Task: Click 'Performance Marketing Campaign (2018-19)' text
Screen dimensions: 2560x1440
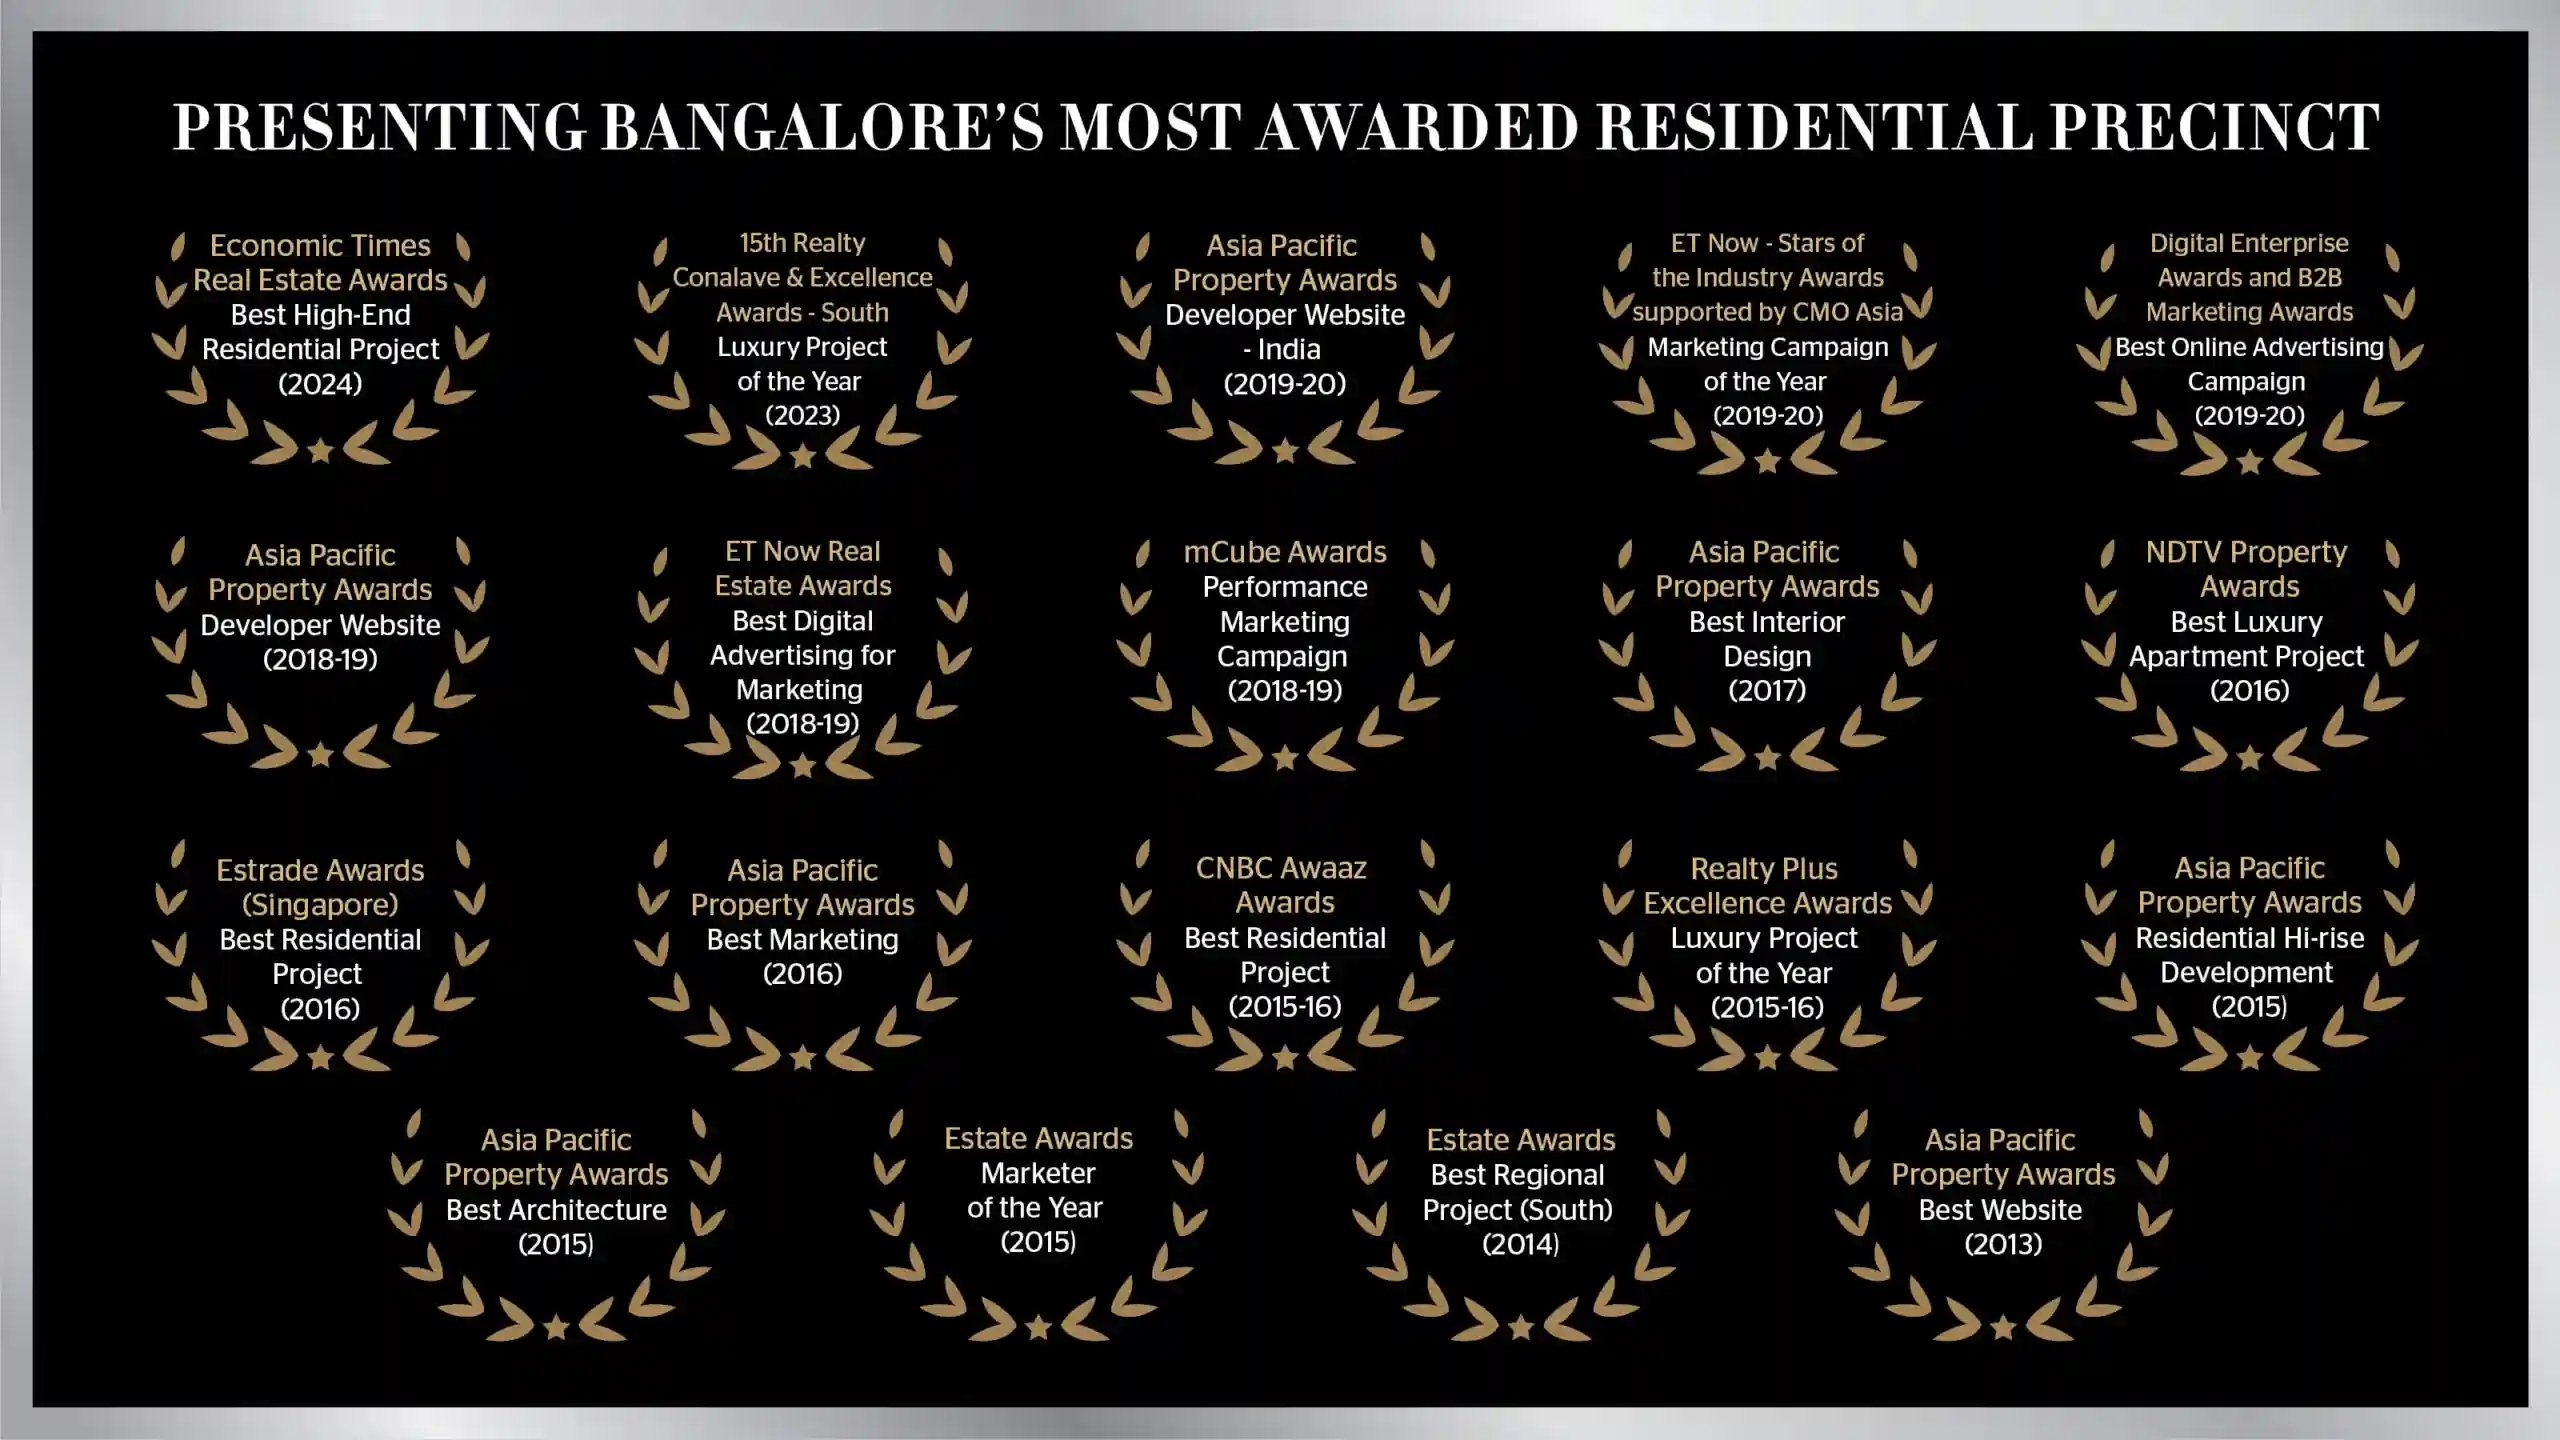Action: click(1285, 638)
